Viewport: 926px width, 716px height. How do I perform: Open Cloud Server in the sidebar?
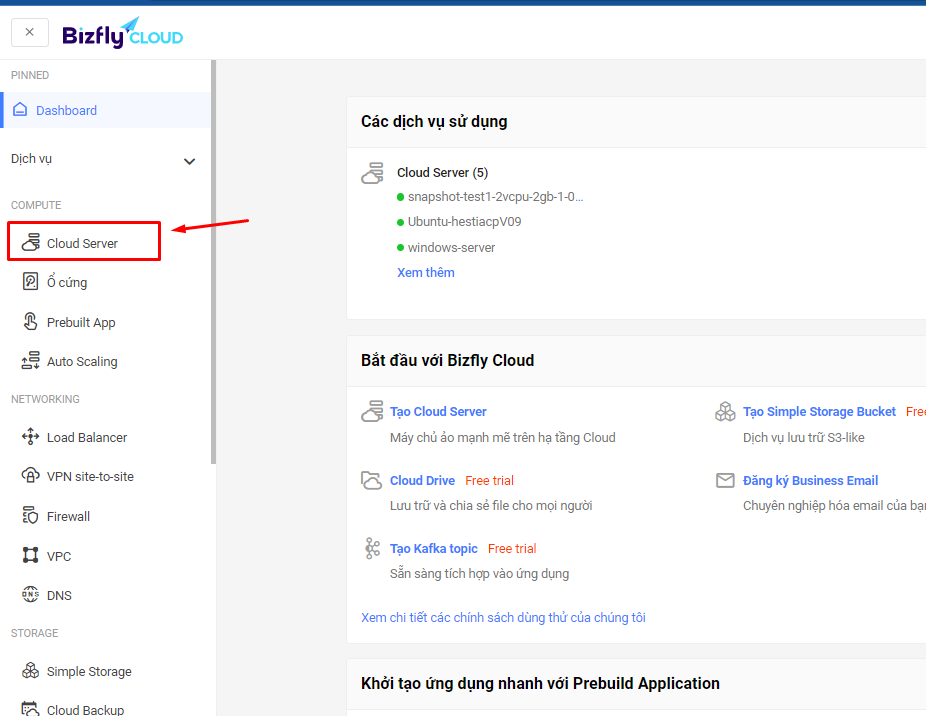[x=84, y=241]
